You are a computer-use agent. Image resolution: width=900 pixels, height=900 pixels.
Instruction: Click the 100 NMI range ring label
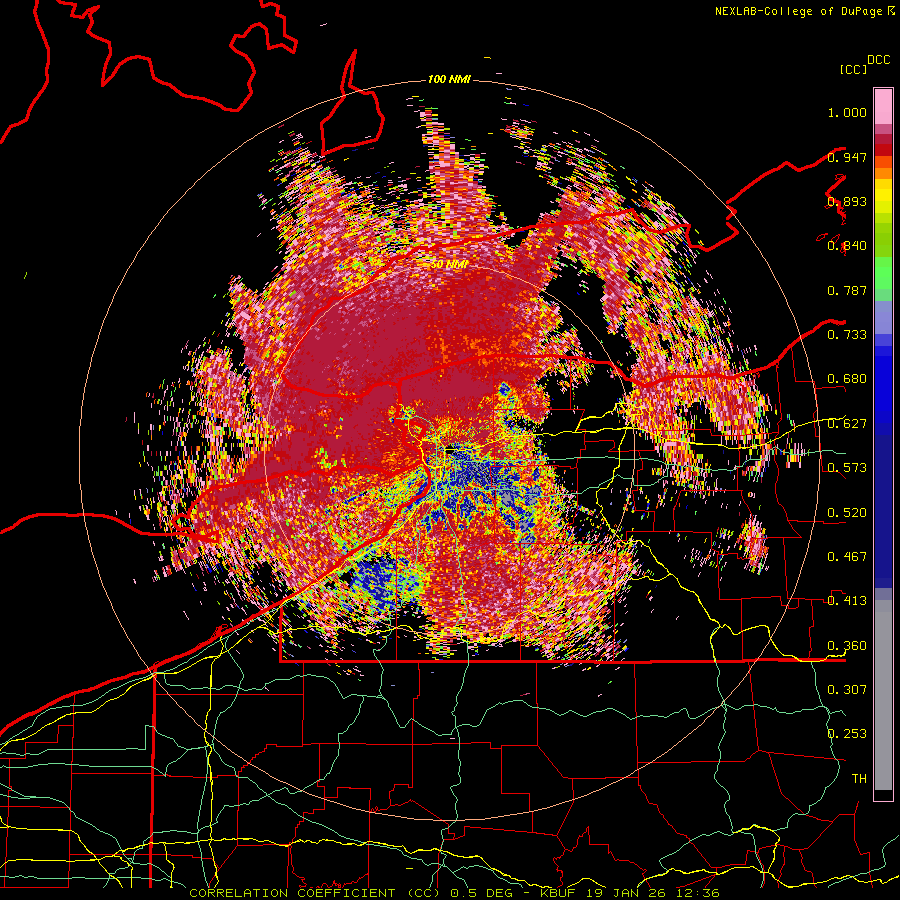click(x=449, y=79)
